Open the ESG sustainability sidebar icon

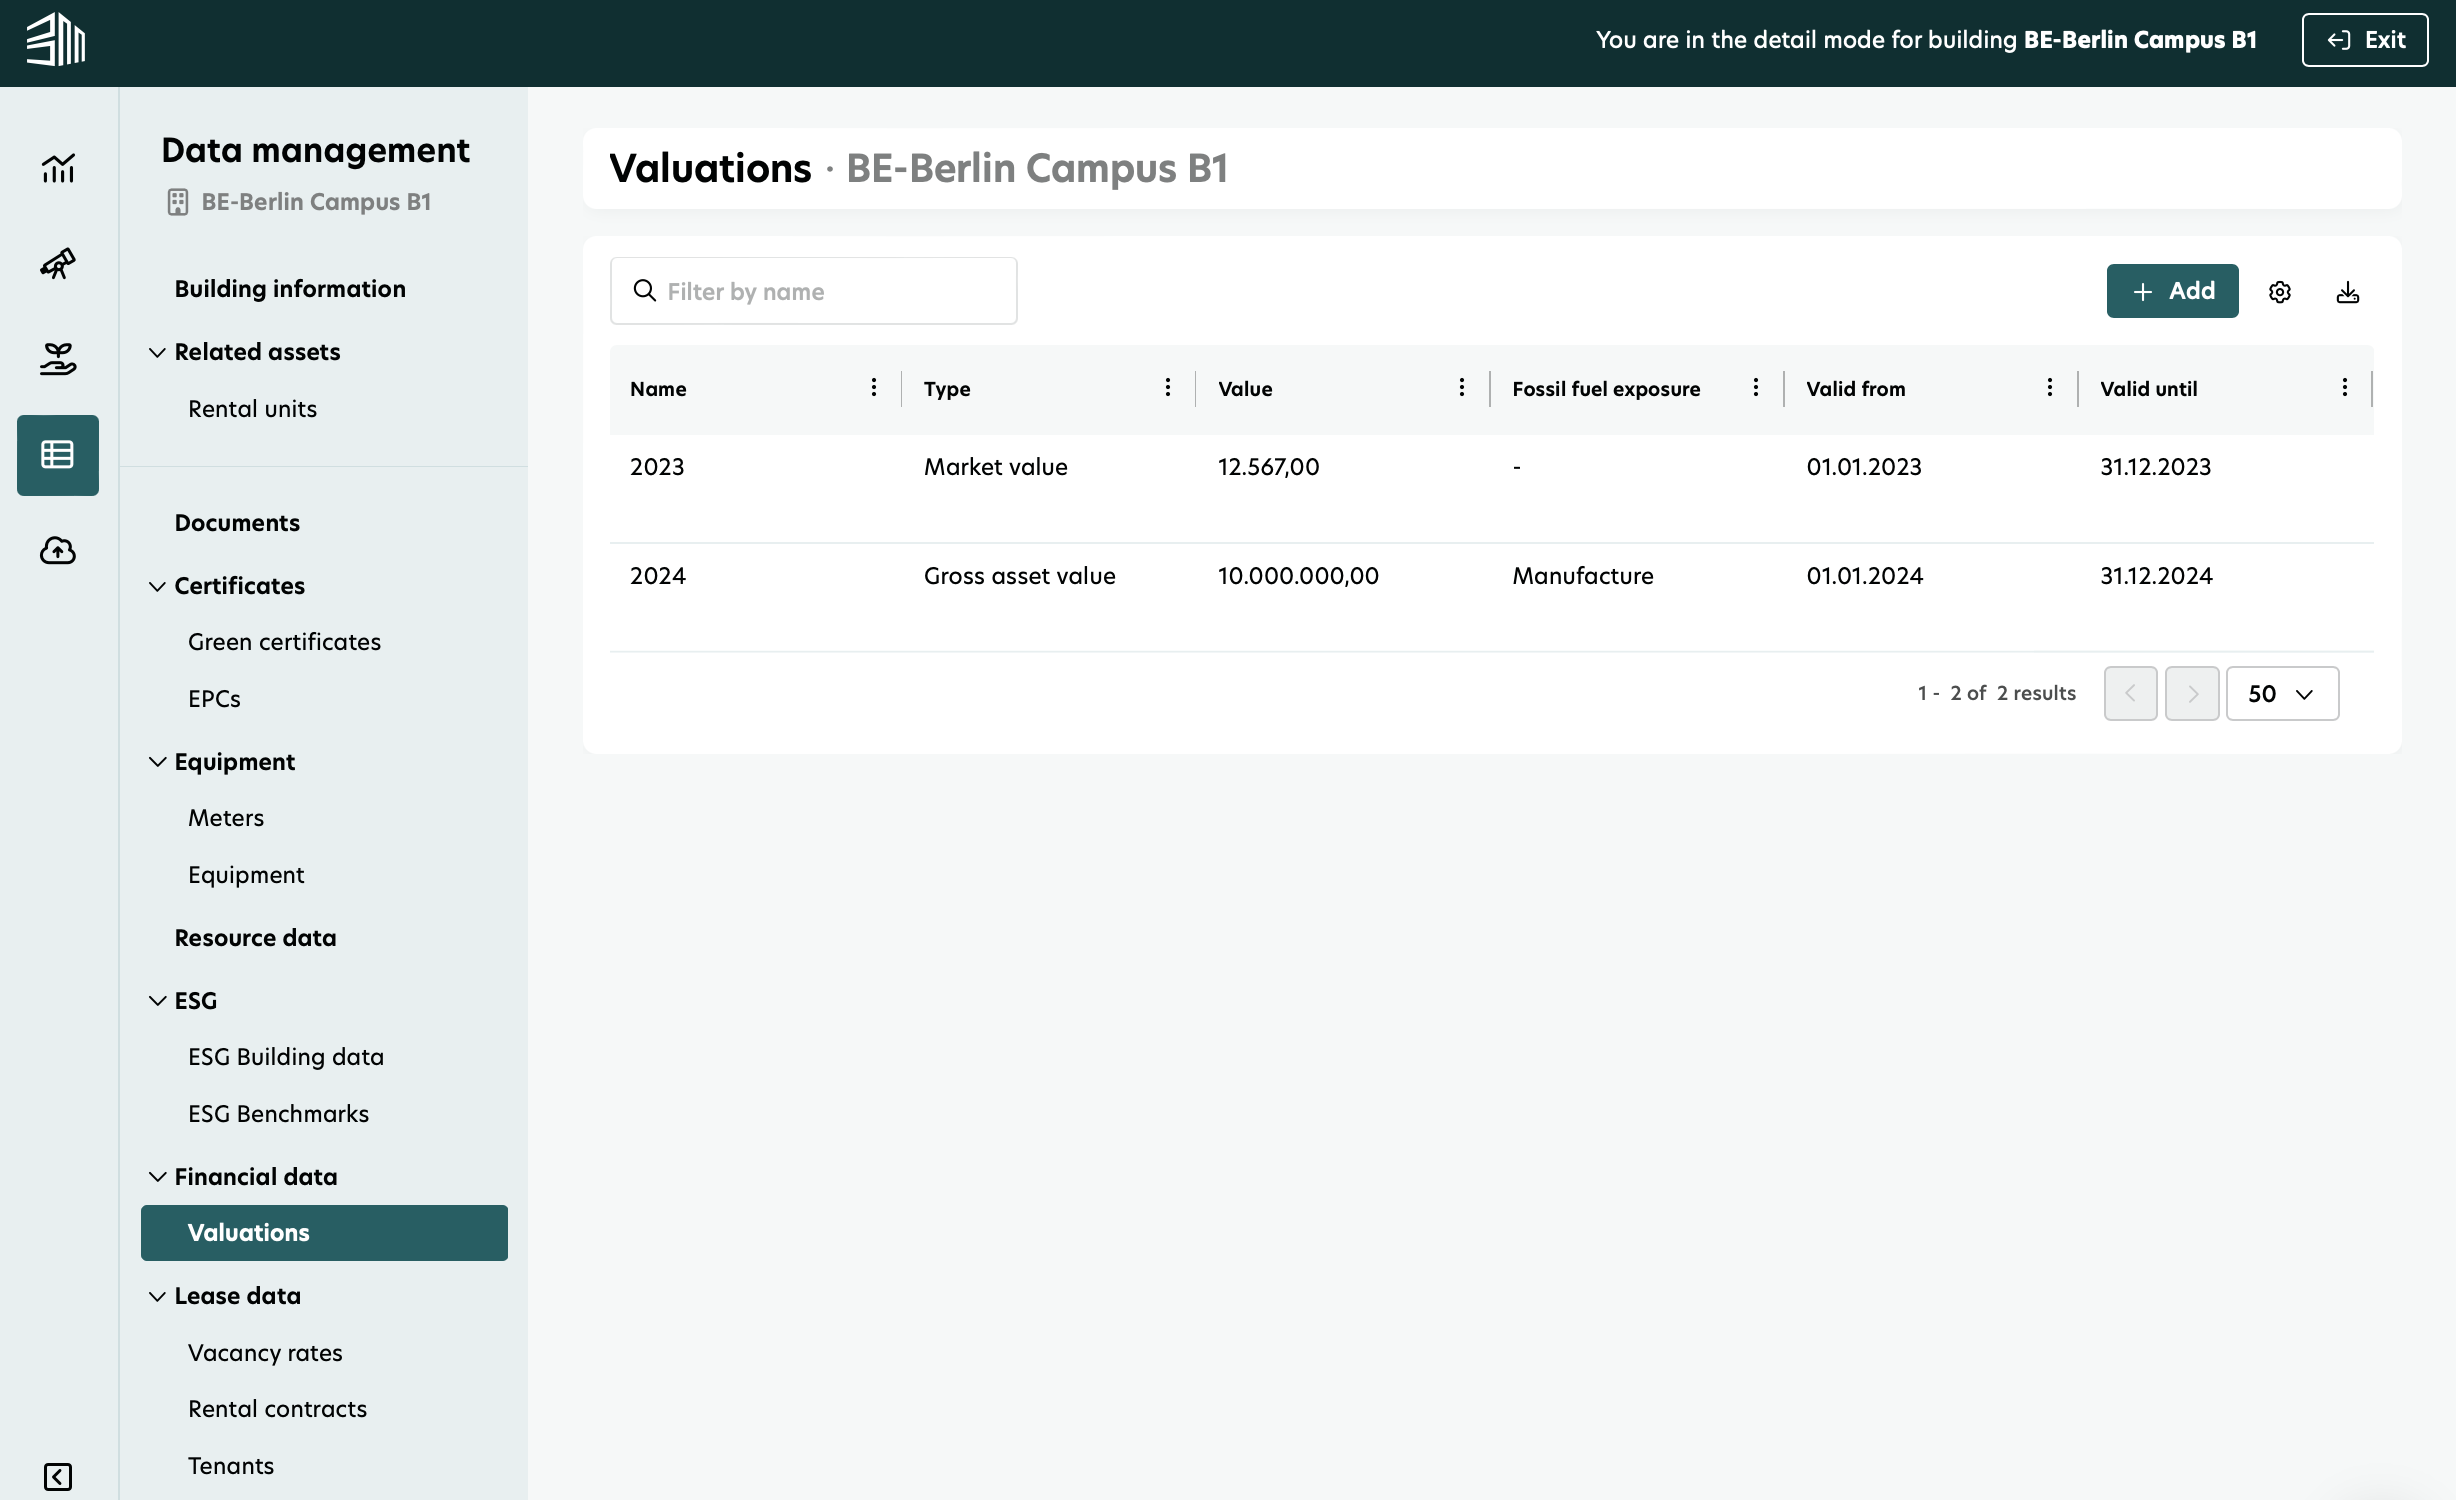point(57,358)
